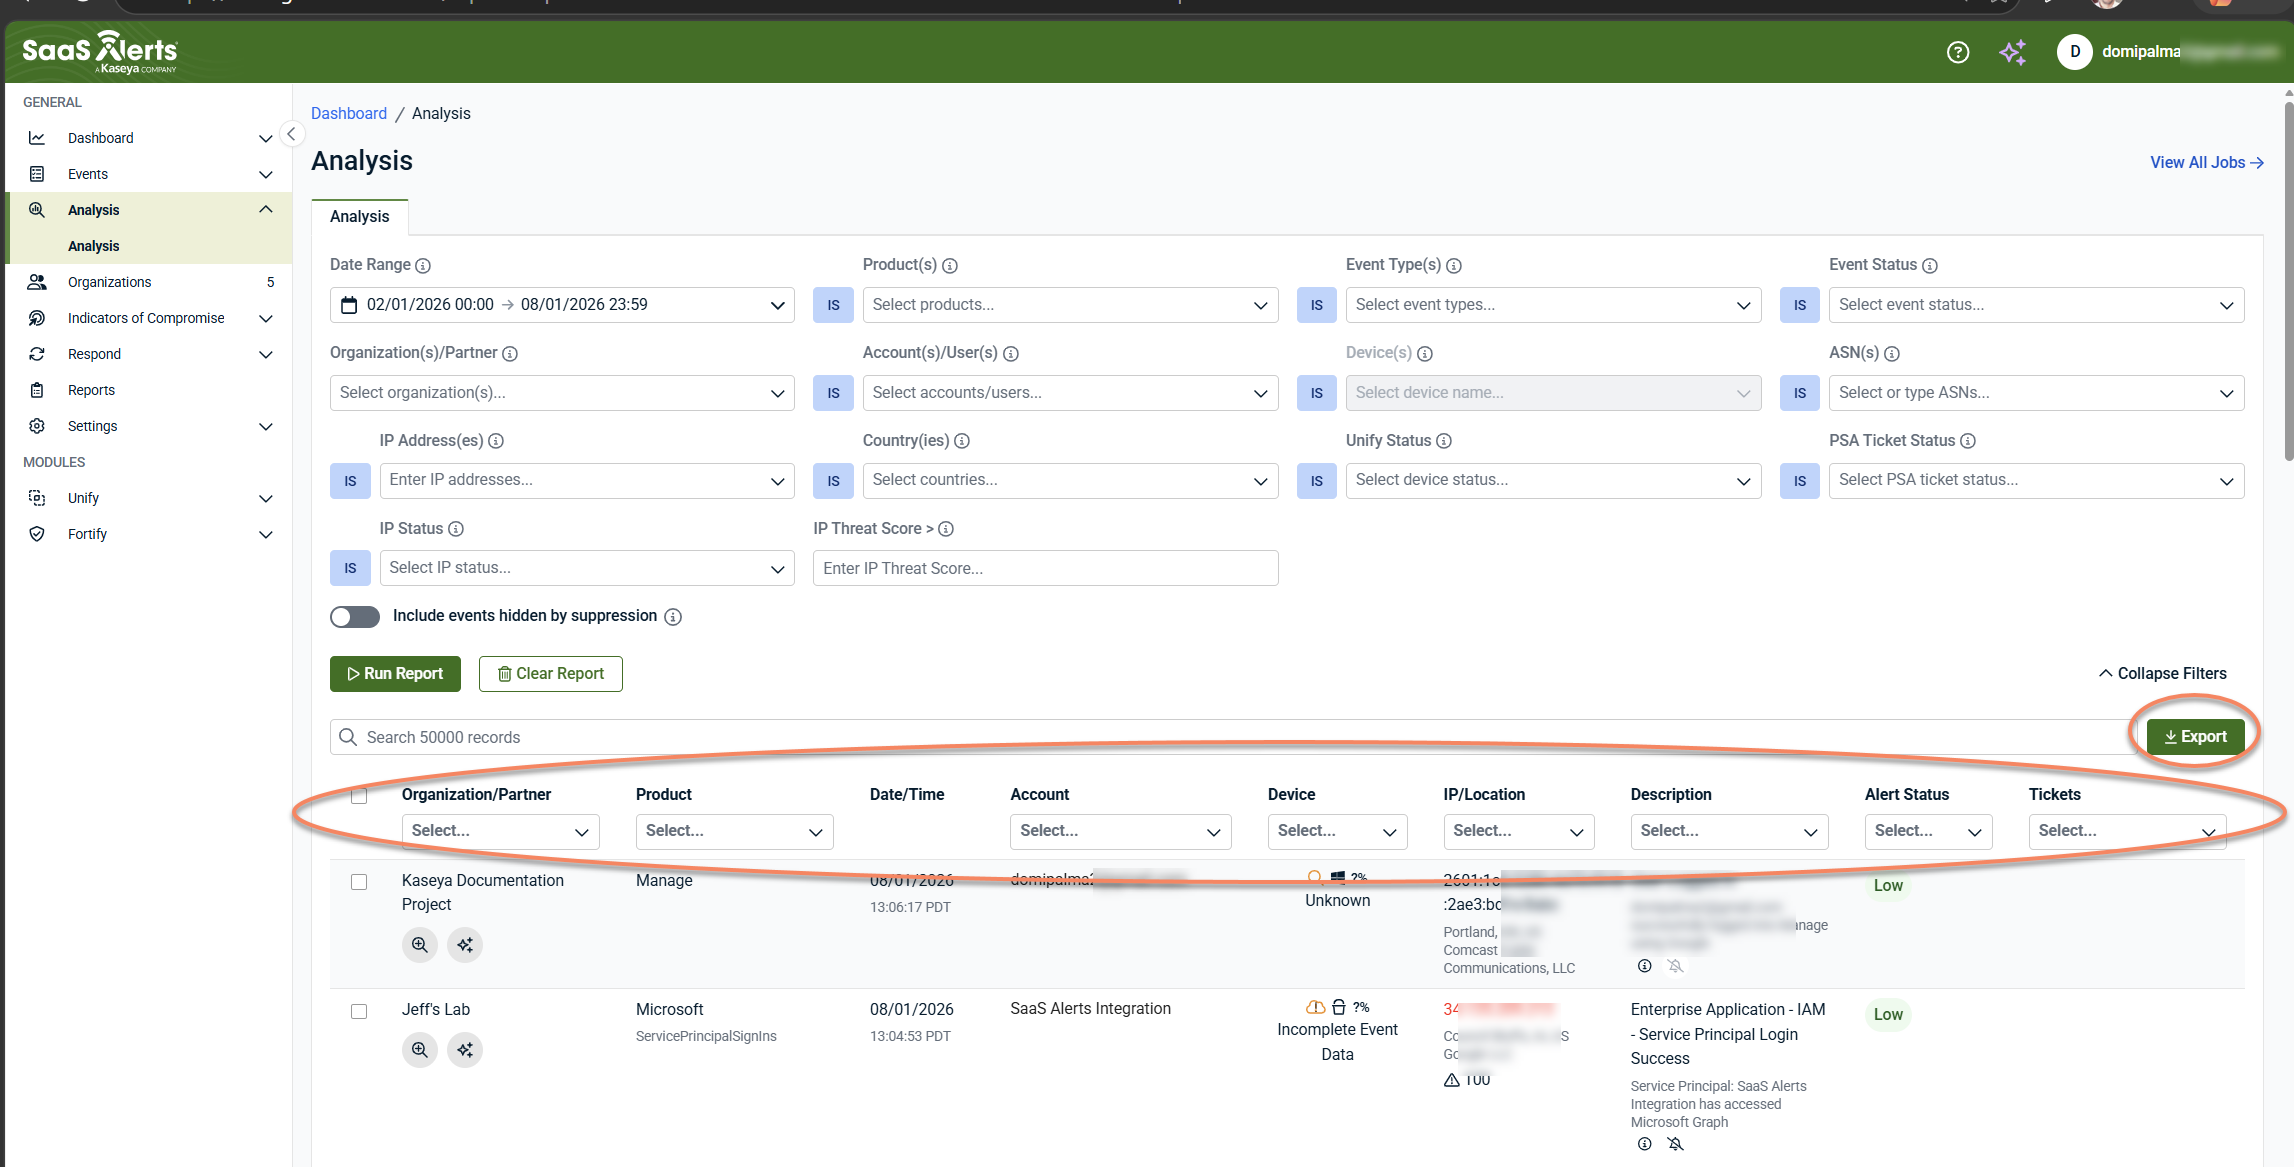Click Collapse Filters
This screenshot has height=1167, width=2294.
2163,674
